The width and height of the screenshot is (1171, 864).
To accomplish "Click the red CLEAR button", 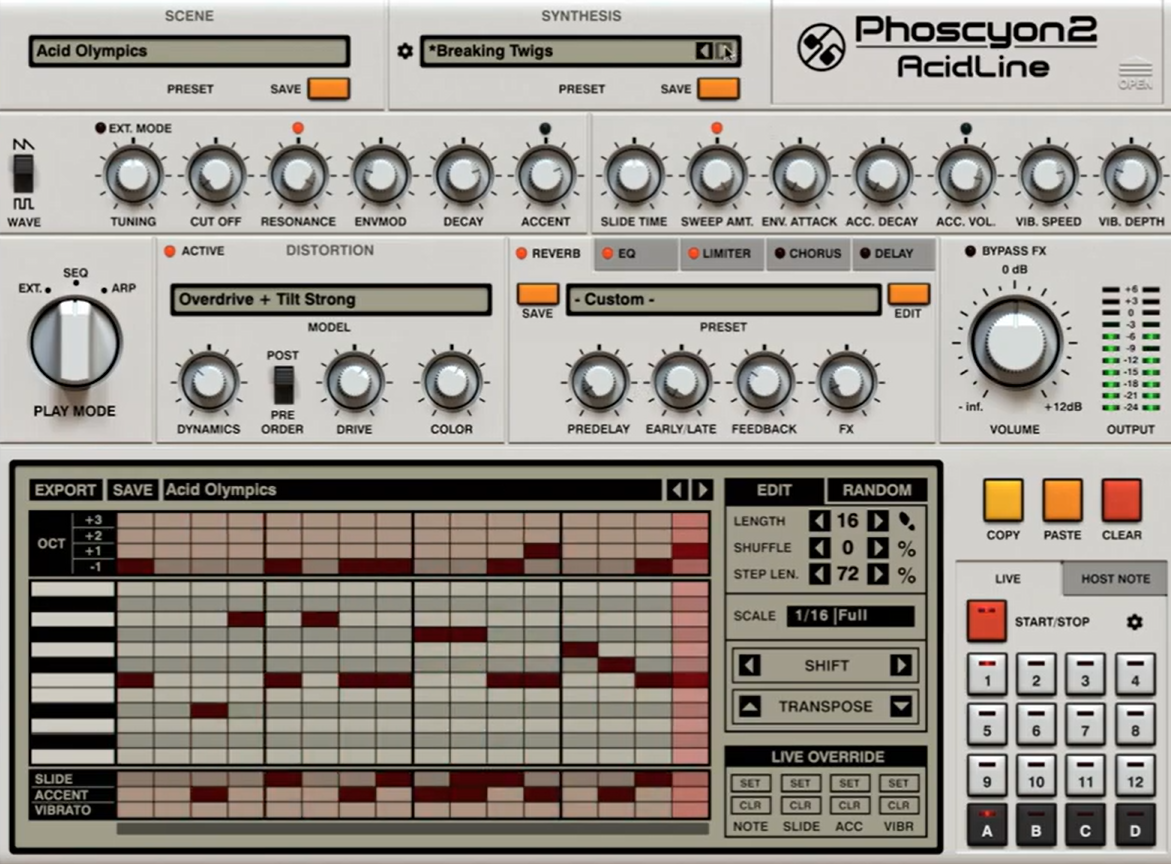I will point(1121,500).
